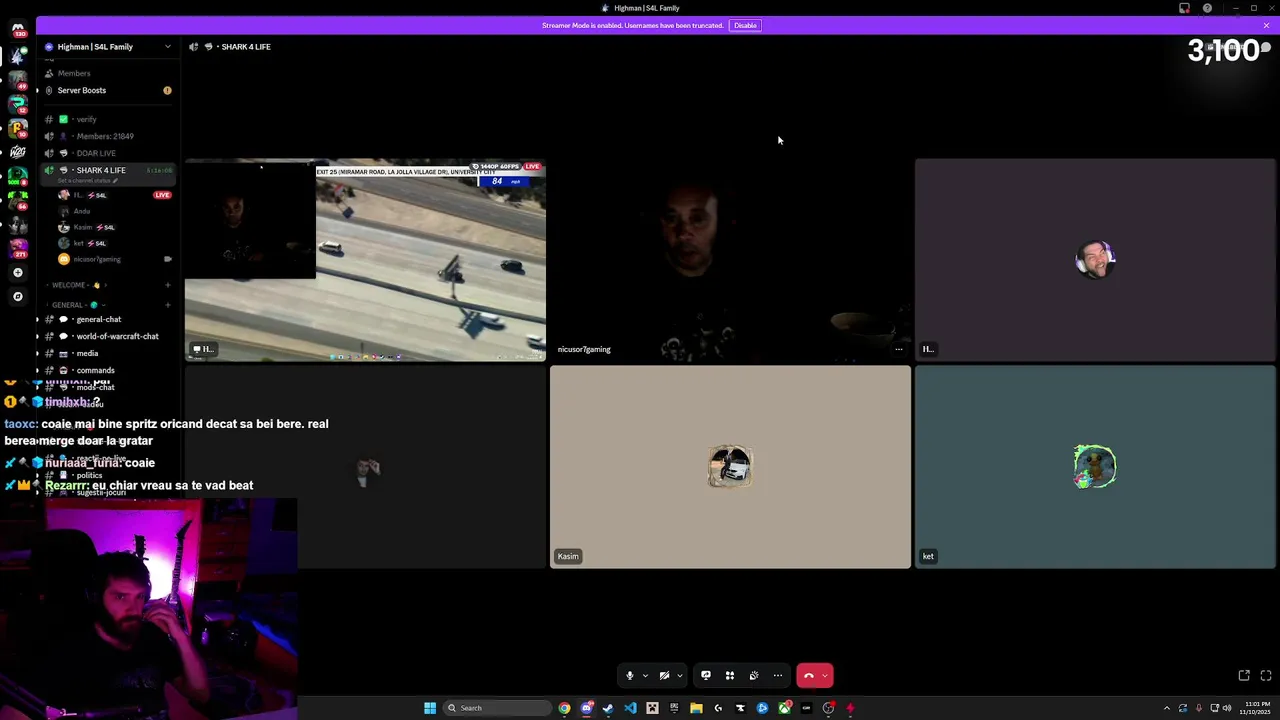Select the Members: 21849 voice channel

point(105,136)
